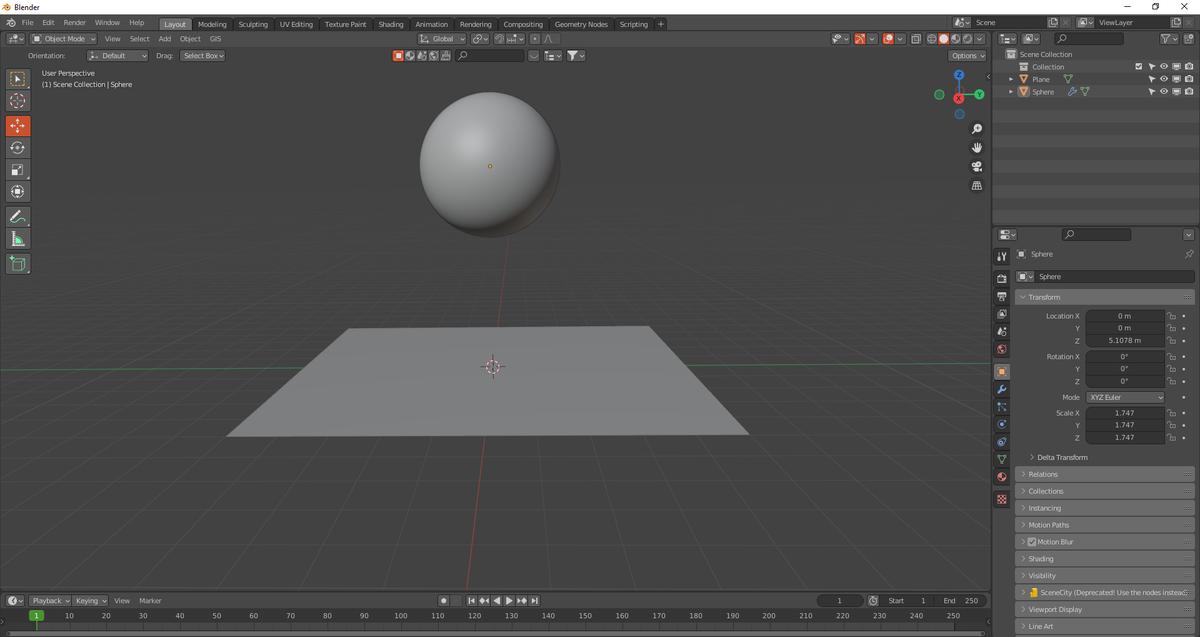Open the Object Data mesh properties tab

tap(1002, 459)
